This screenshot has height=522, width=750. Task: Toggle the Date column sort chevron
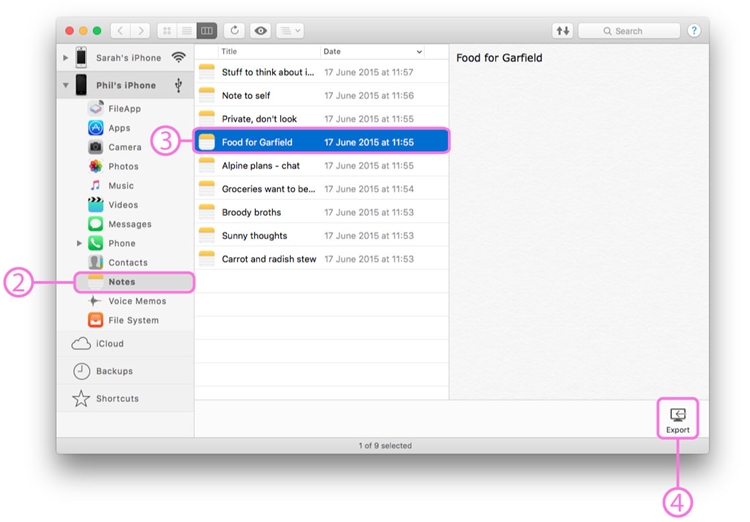pyautogui.click(x=419, y=52)
